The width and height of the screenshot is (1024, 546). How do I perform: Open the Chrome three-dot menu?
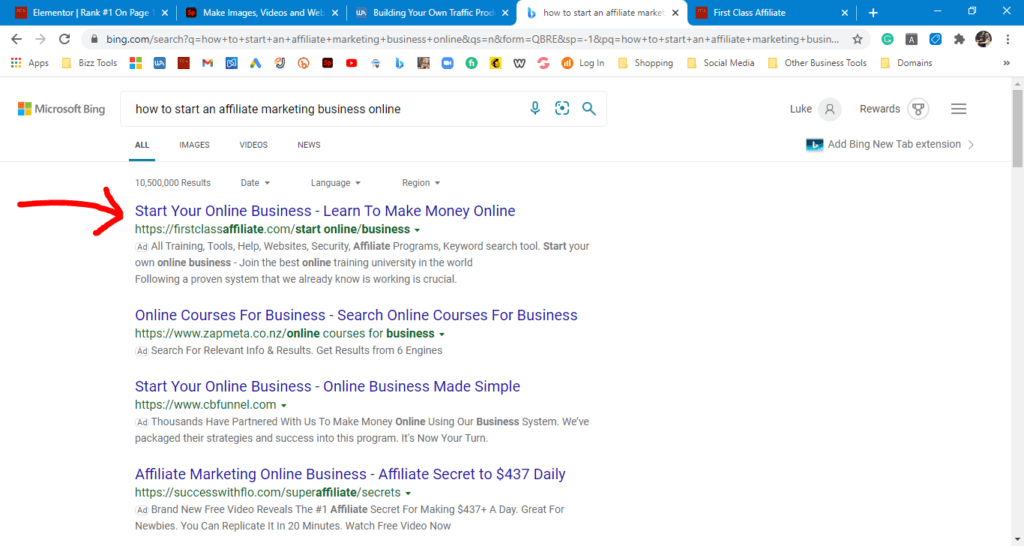(1008, 39)
